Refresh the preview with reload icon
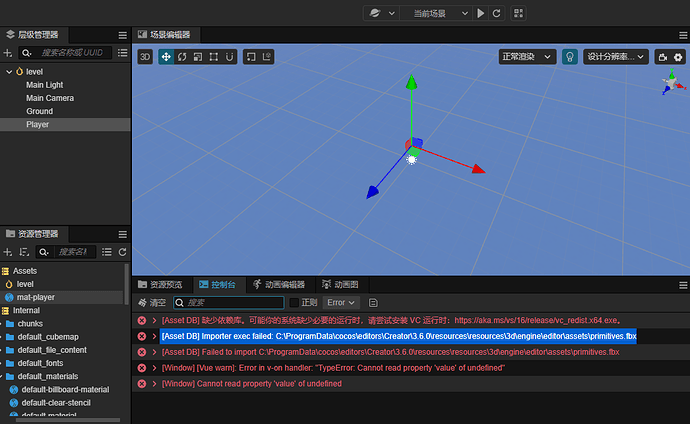The height and width of the screenshot is (424, 690). pos(496,13)
